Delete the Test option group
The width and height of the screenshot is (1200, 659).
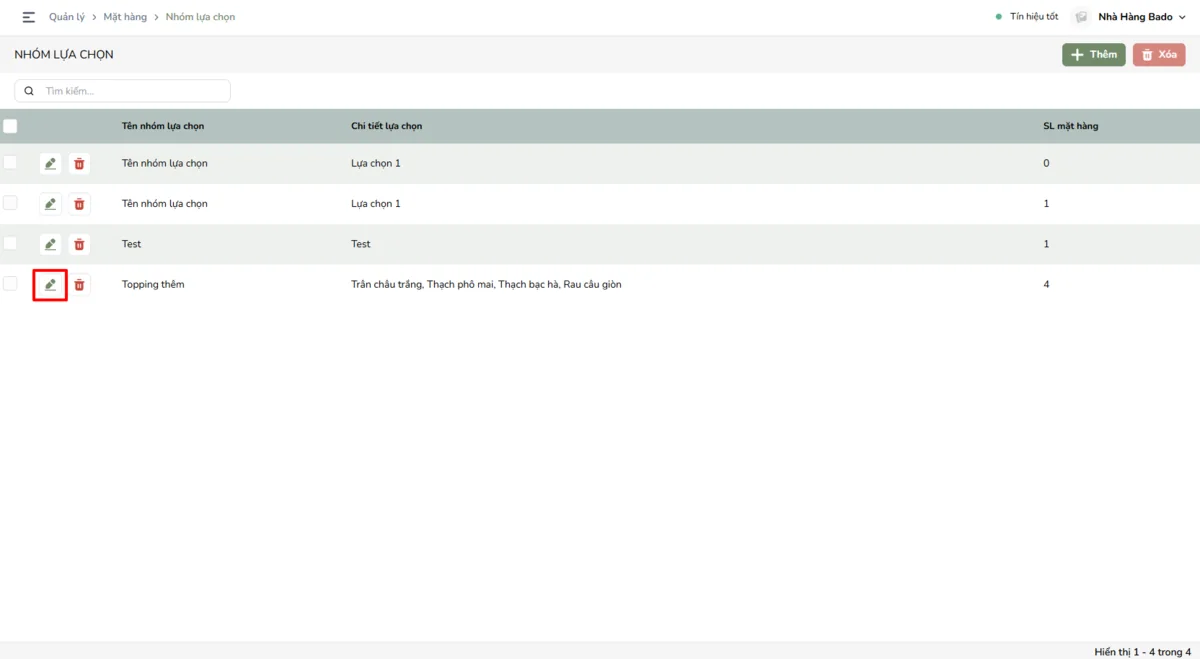(79, 244)
